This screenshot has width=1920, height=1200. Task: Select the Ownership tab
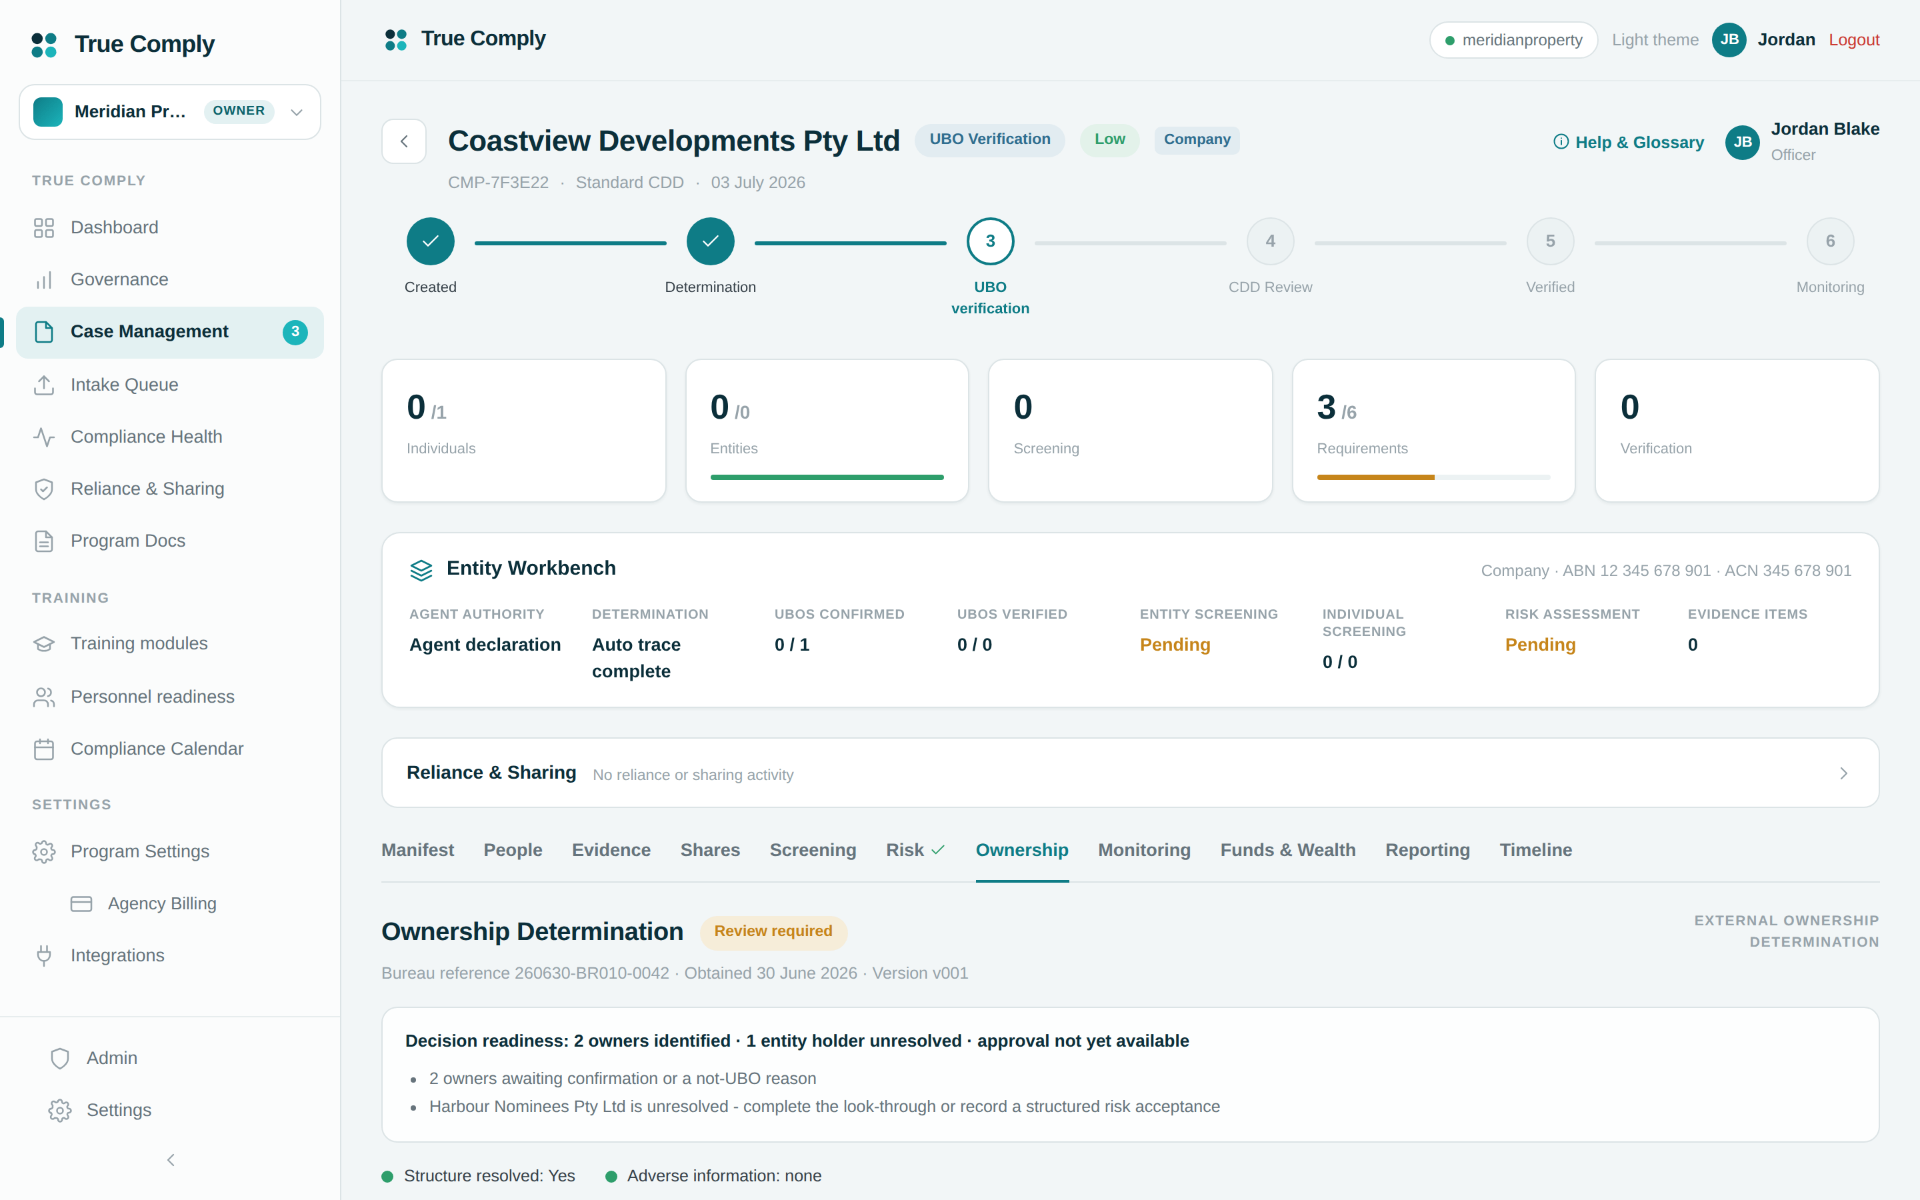pos(1022,850)
